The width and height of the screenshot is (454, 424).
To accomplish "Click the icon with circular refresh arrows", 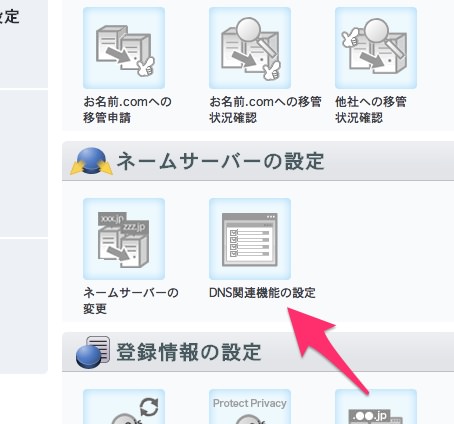I will tap(124, 407).
